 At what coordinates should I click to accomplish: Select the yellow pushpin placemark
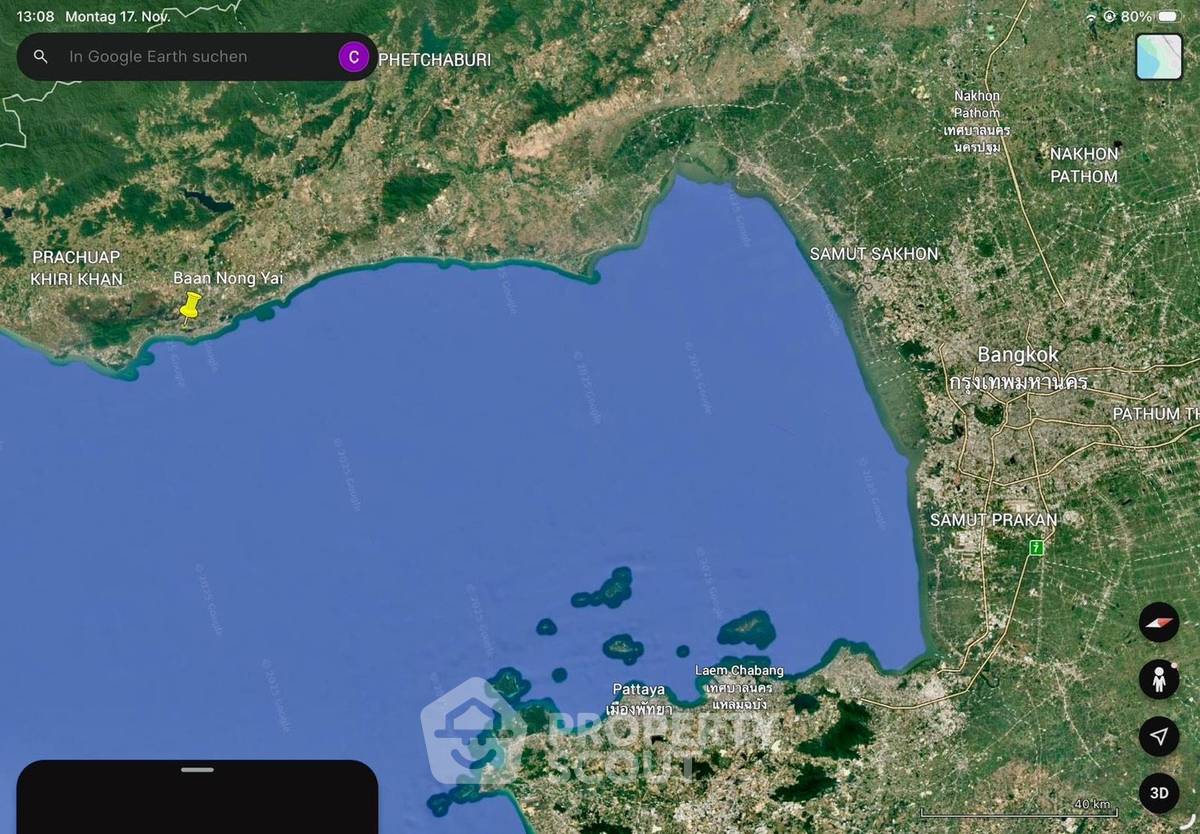pyautogui.click(x=188, y=308)
